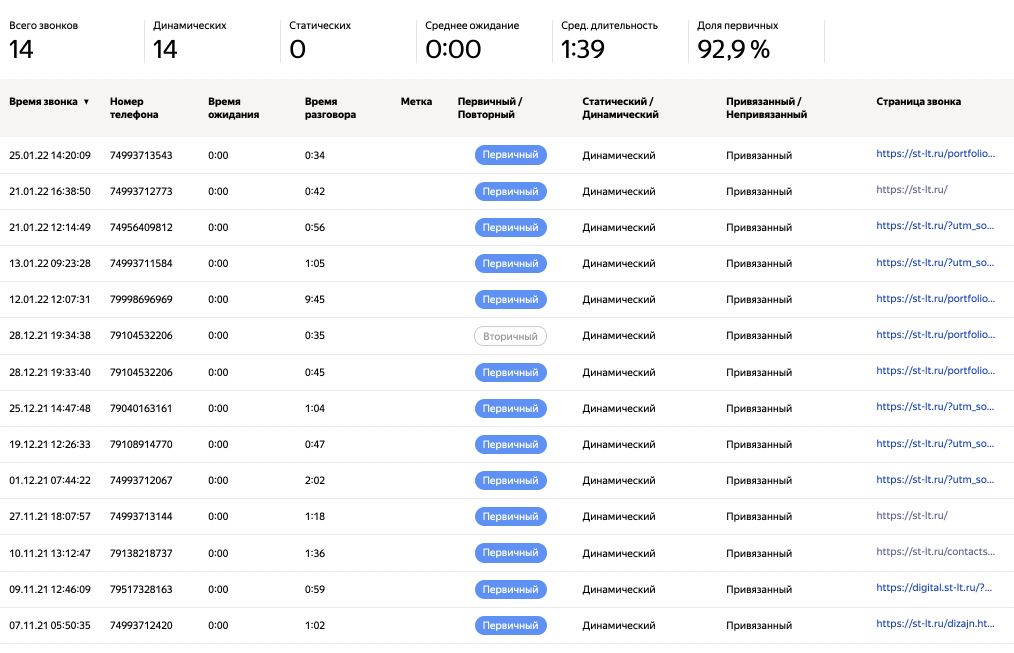Screen dimensions: 1014x653
Task: Select phone number 74993712067
Action: tap(141, 481)
